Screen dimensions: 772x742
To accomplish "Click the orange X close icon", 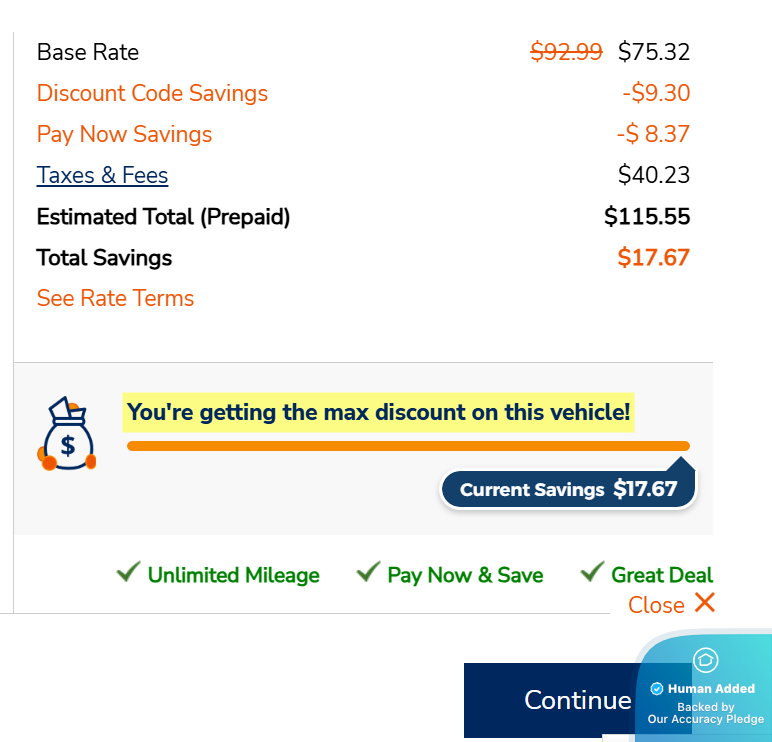I will tap(705, 602).
